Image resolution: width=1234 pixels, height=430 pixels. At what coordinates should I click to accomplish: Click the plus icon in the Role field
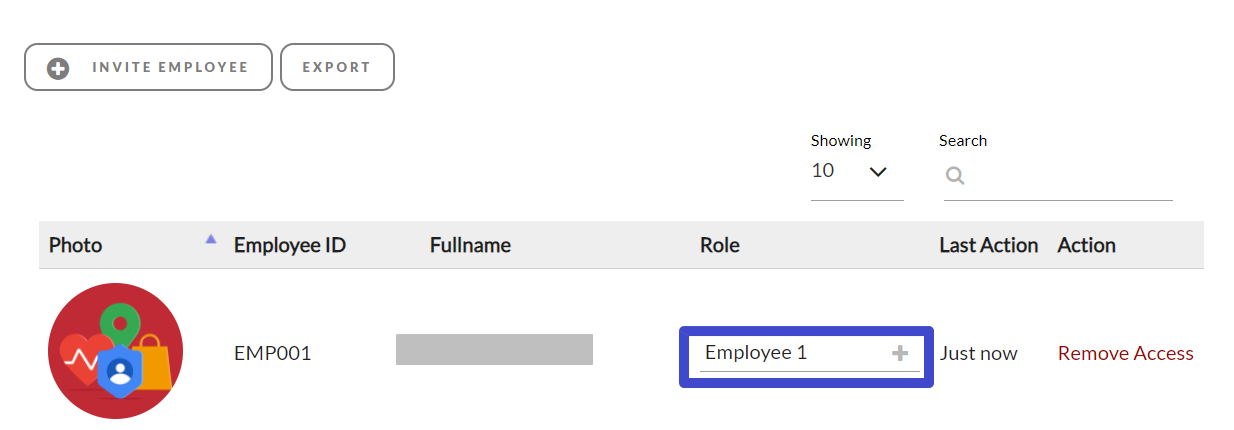point(900,353)
